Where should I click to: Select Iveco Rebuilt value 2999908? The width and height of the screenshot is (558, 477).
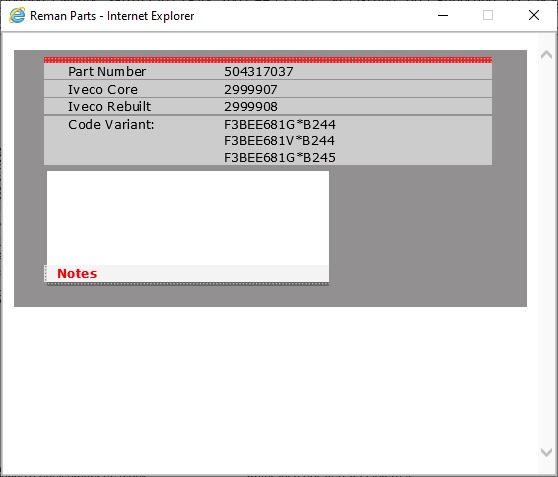pos(251,106)
